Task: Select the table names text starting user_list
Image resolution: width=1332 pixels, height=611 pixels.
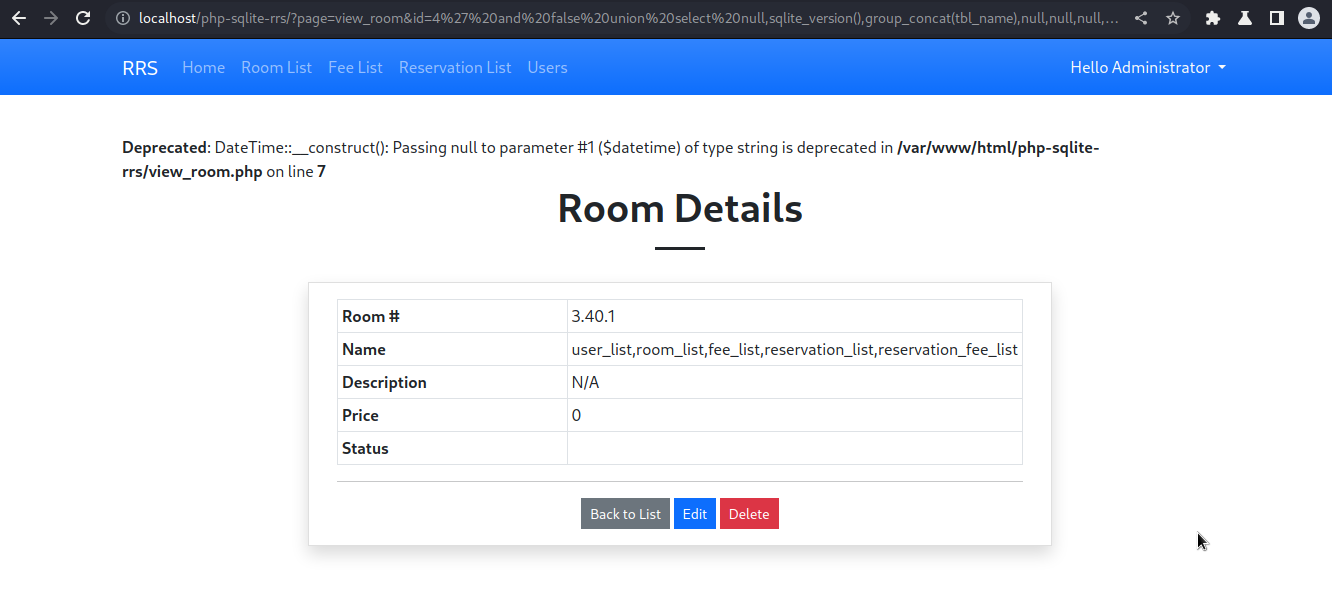Action: coord(795,350)
